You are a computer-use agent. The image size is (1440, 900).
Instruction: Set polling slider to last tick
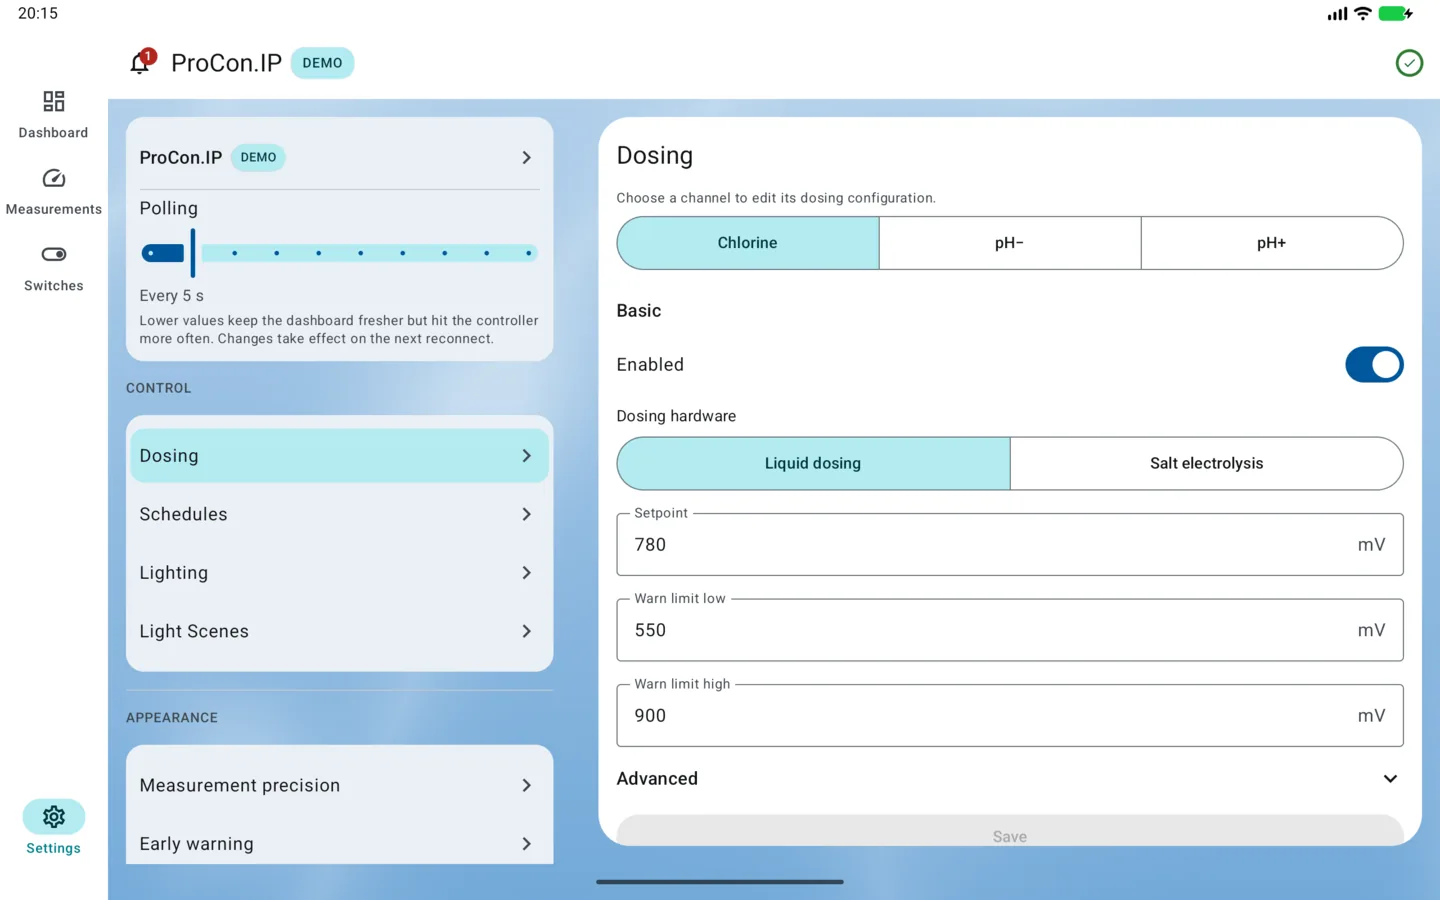529,253
